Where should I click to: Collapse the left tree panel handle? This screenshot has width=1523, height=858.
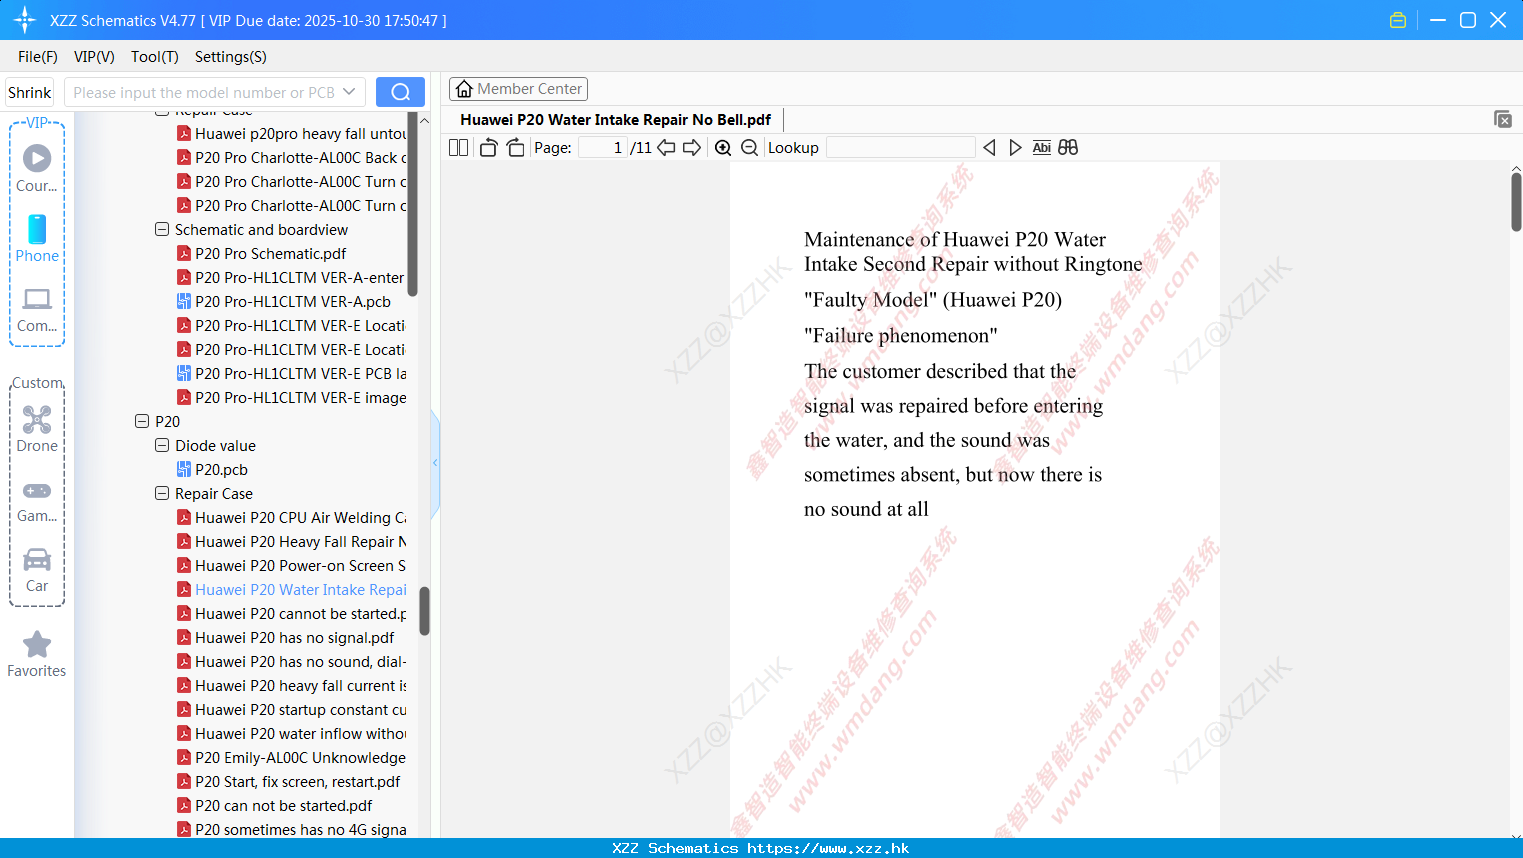pos(435,463)
